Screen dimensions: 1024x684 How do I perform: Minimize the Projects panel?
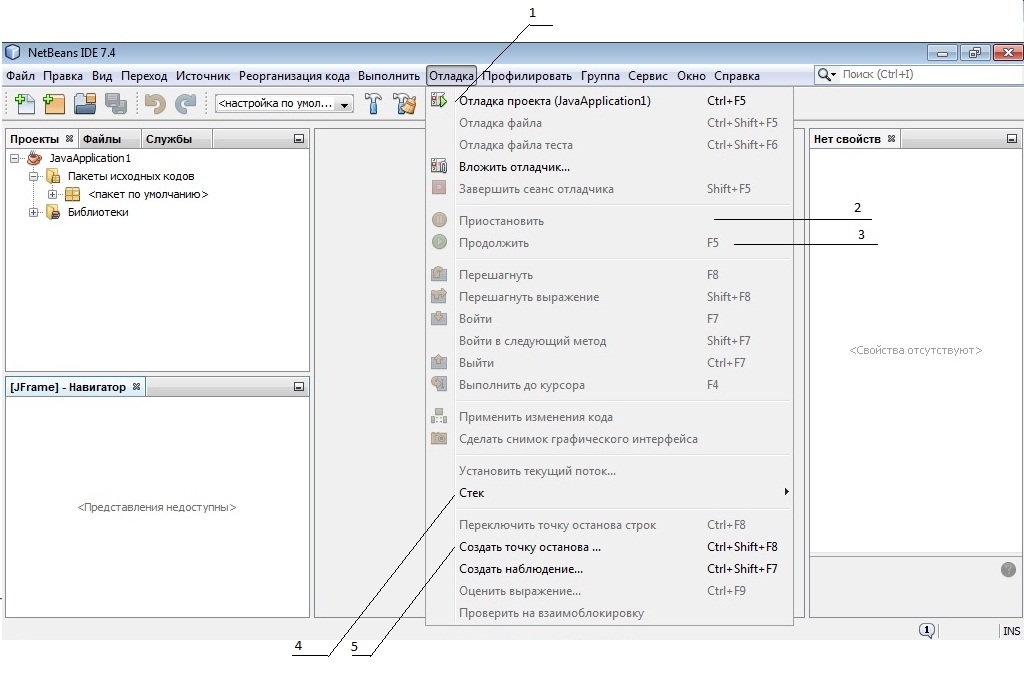click(x=298, y=138)
